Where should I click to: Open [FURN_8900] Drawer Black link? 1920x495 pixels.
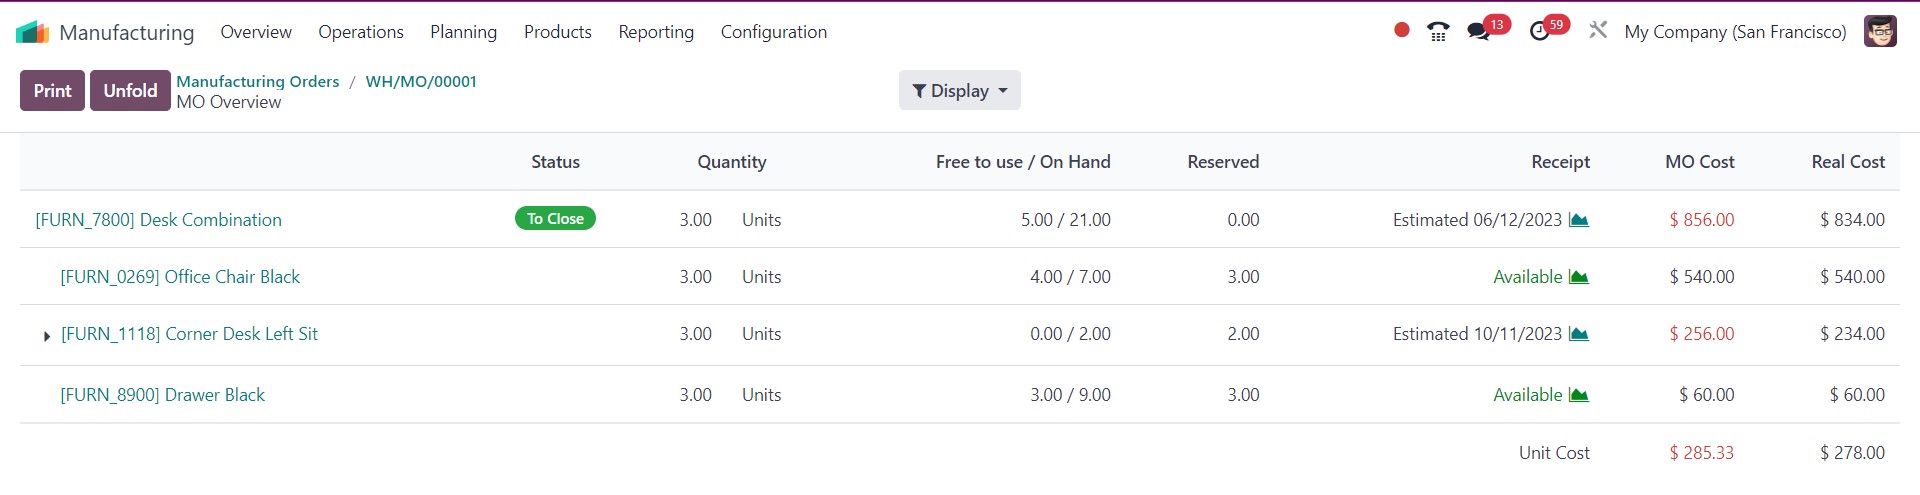point(163,395)
